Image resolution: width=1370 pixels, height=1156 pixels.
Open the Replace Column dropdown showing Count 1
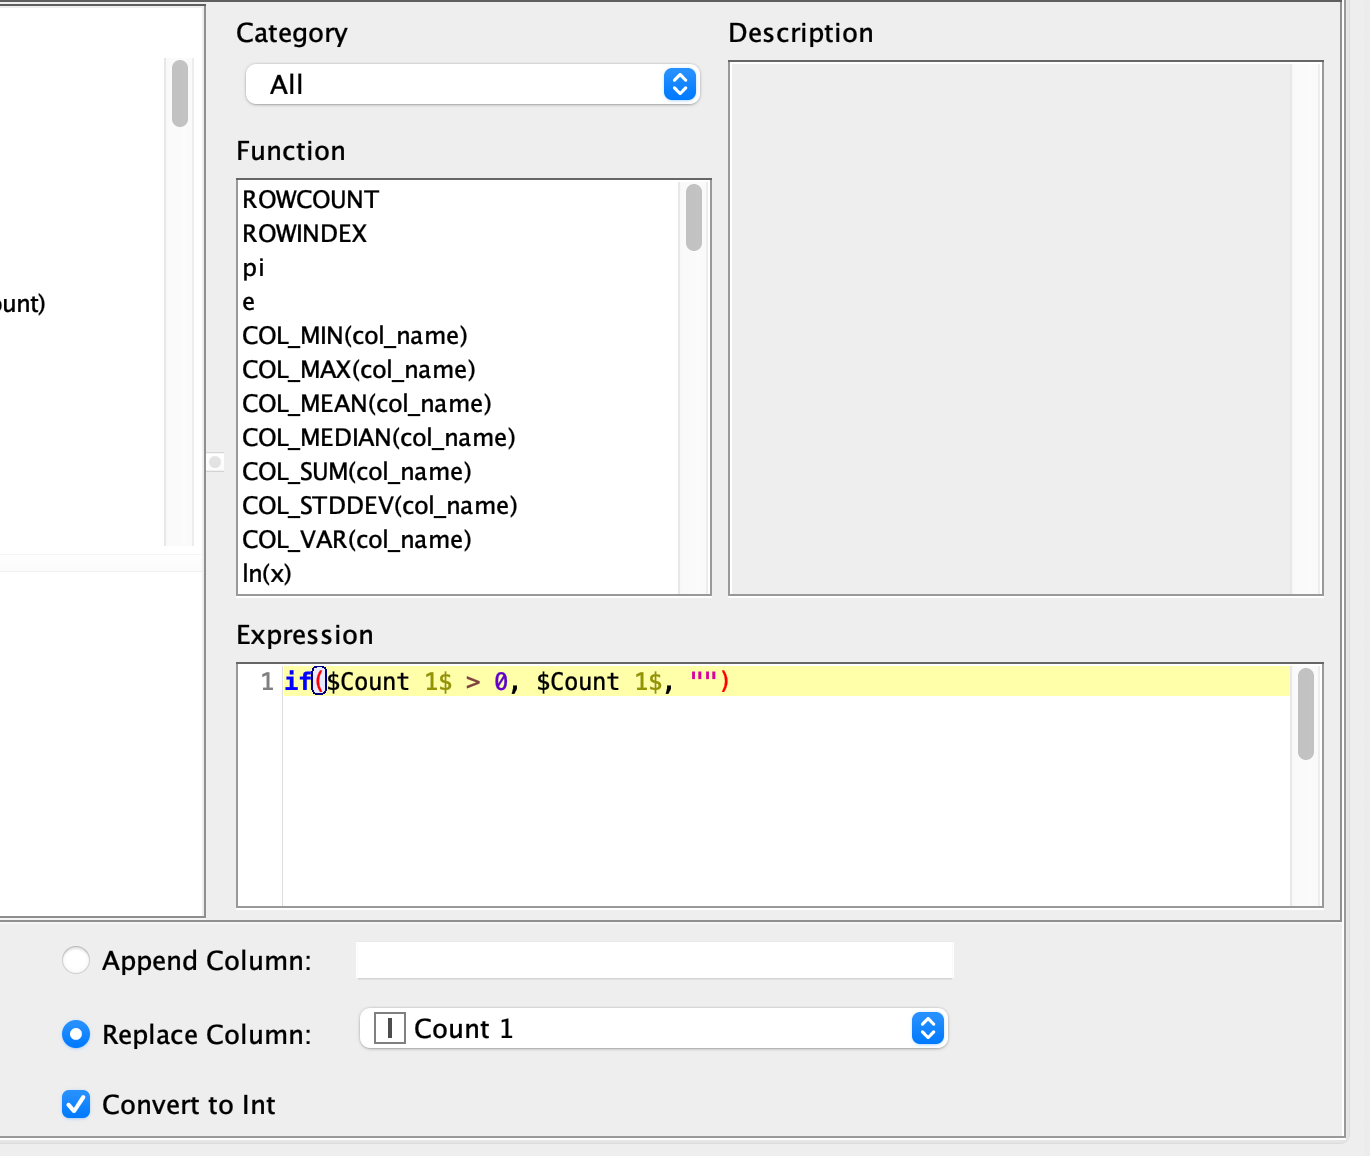tap(653, 1029)
